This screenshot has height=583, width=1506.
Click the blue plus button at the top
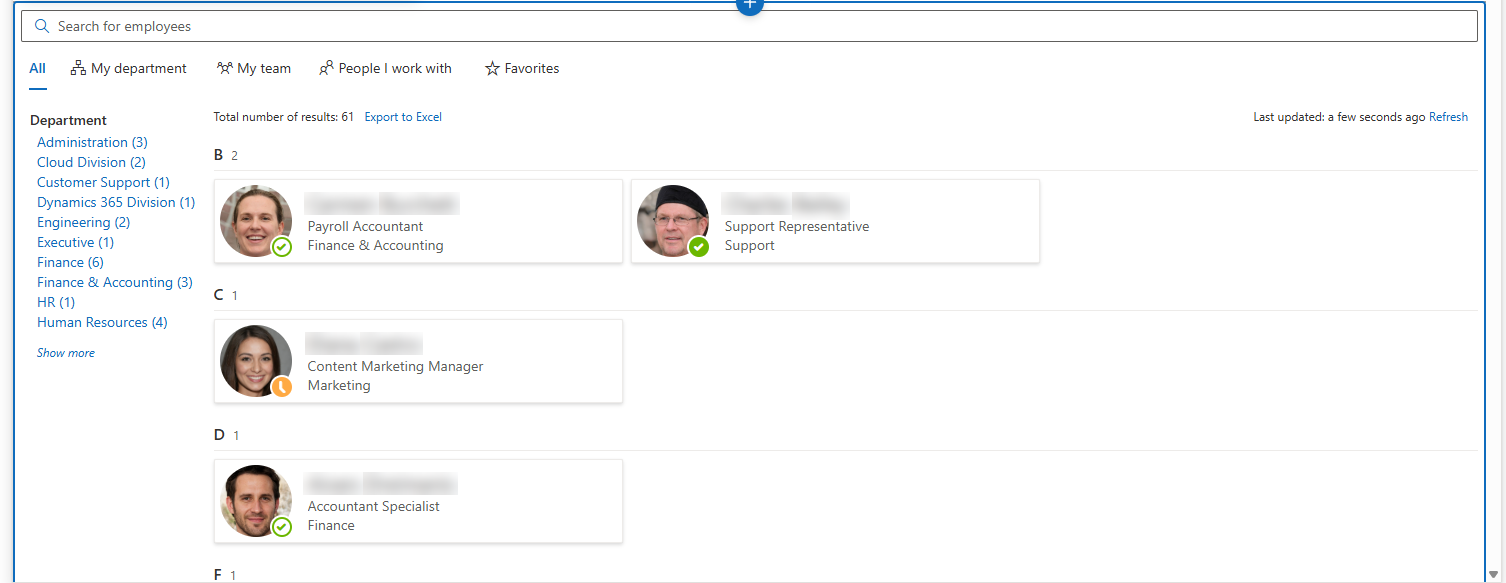(x=750, y=4)
